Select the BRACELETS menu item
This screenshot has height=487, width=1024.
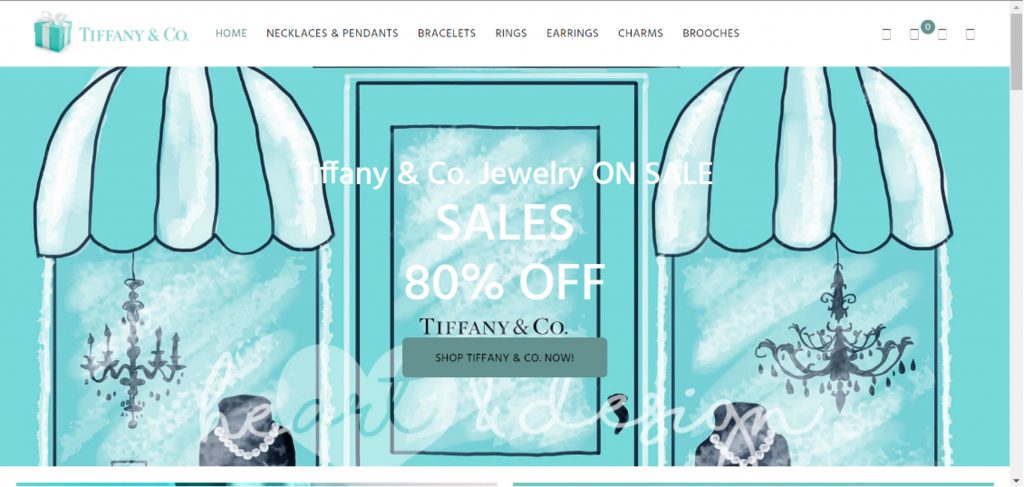point(447,33)
